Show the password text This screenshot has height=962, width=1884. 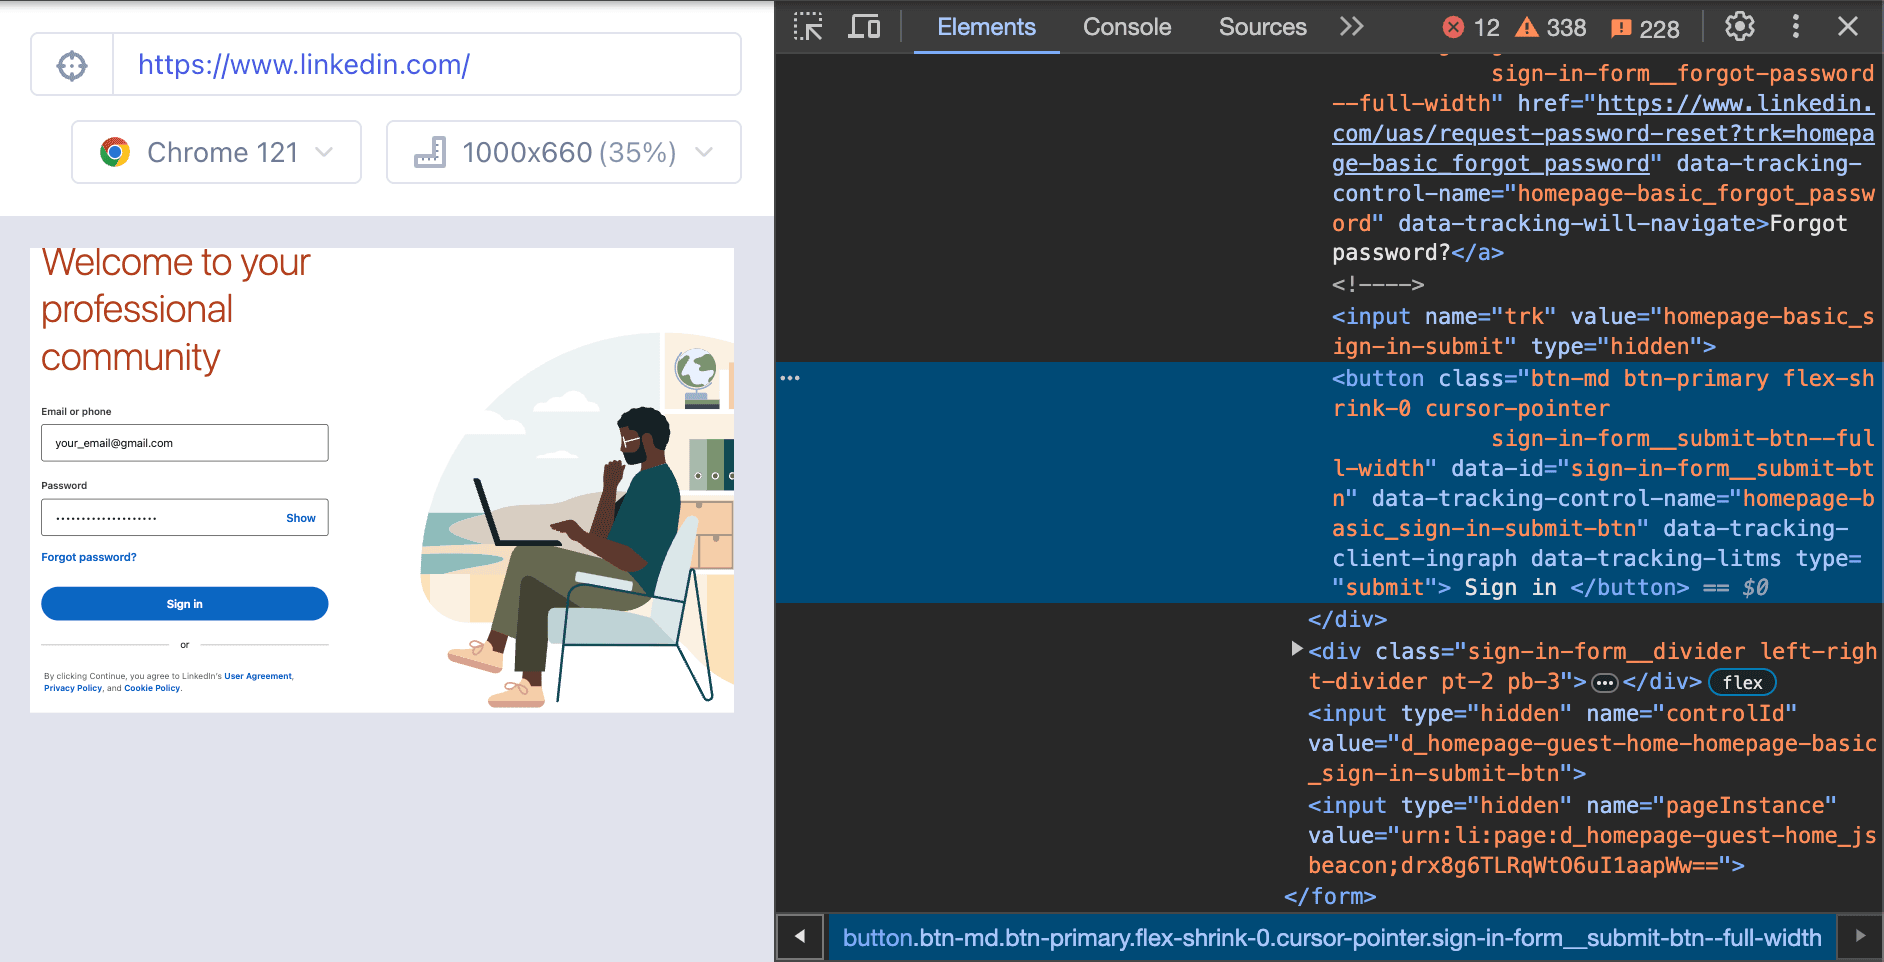[x=301, y=518]
